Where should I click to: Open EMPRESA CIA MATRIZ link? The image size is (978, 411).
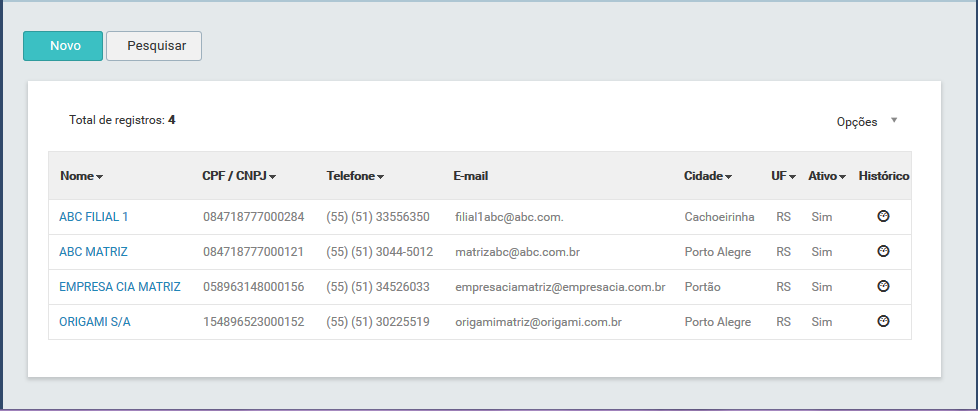click(x=120, y=287)
